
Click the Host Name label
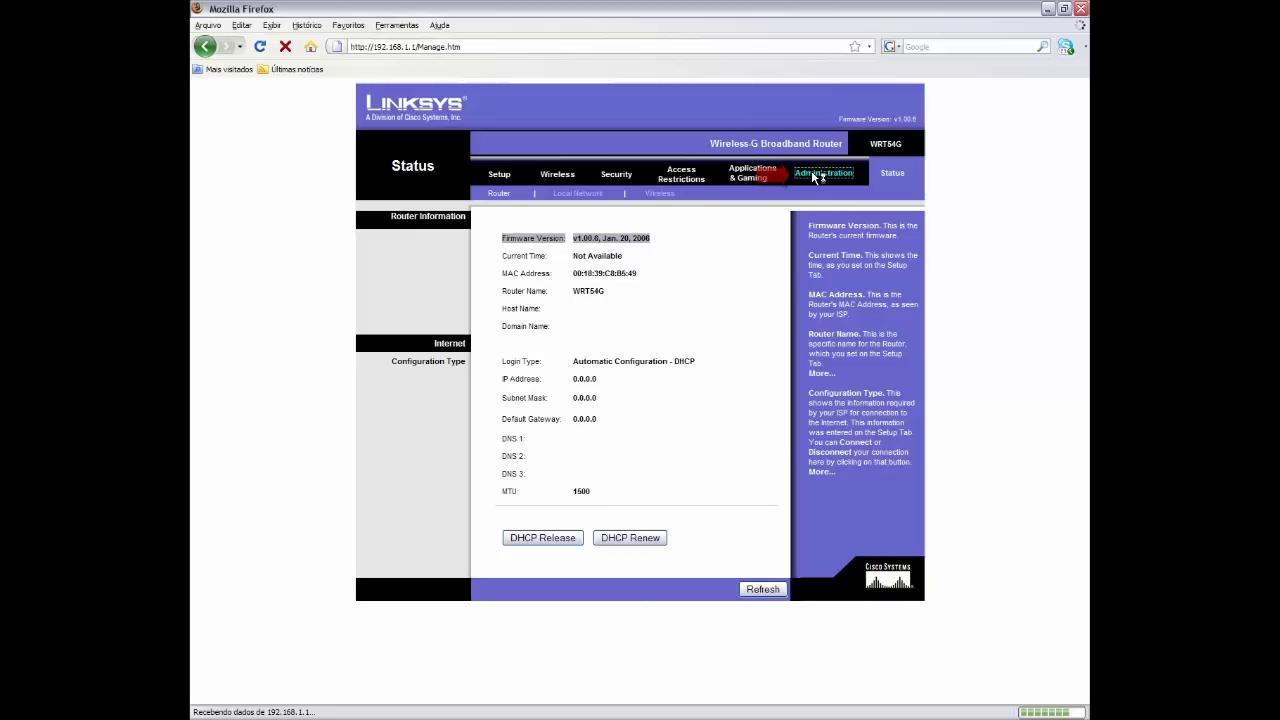coord(521,309)
